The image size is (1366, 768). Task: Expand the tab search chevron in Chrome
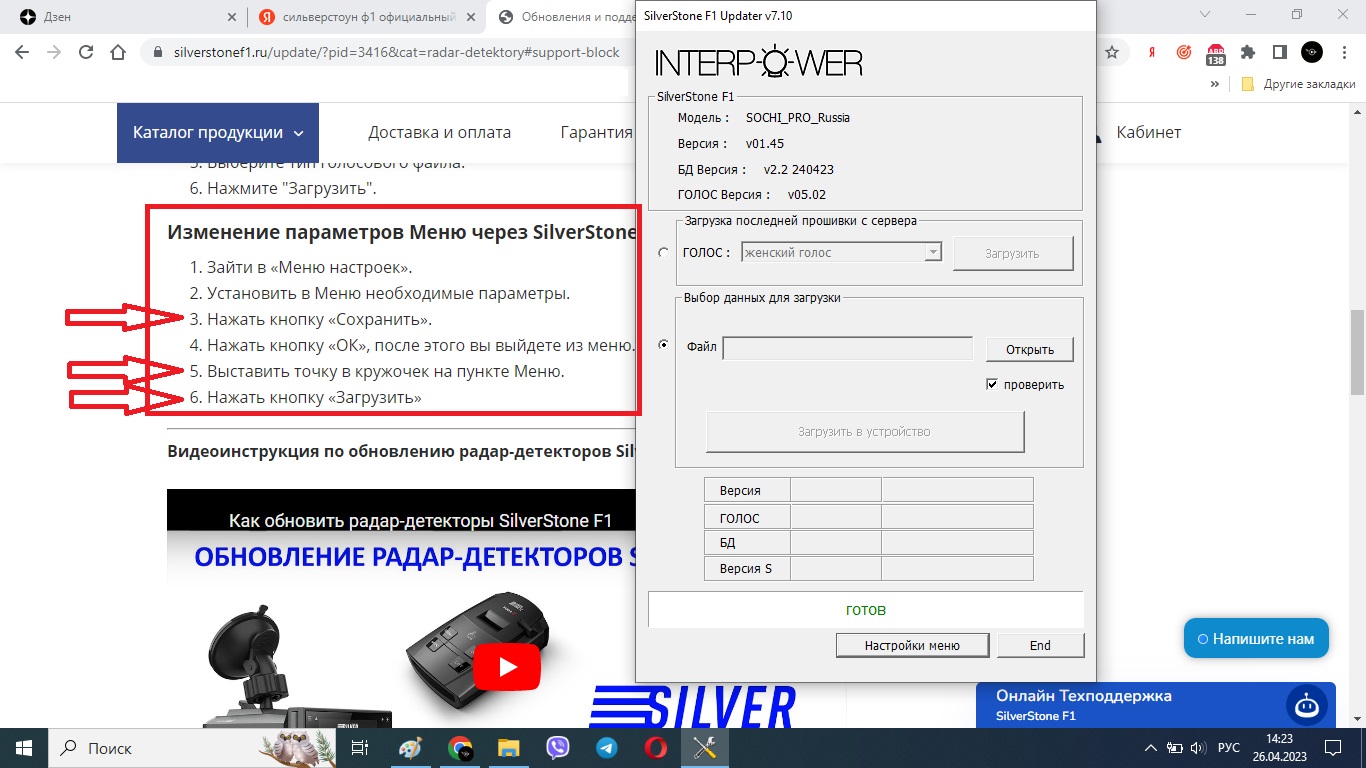coord(1204,15)
